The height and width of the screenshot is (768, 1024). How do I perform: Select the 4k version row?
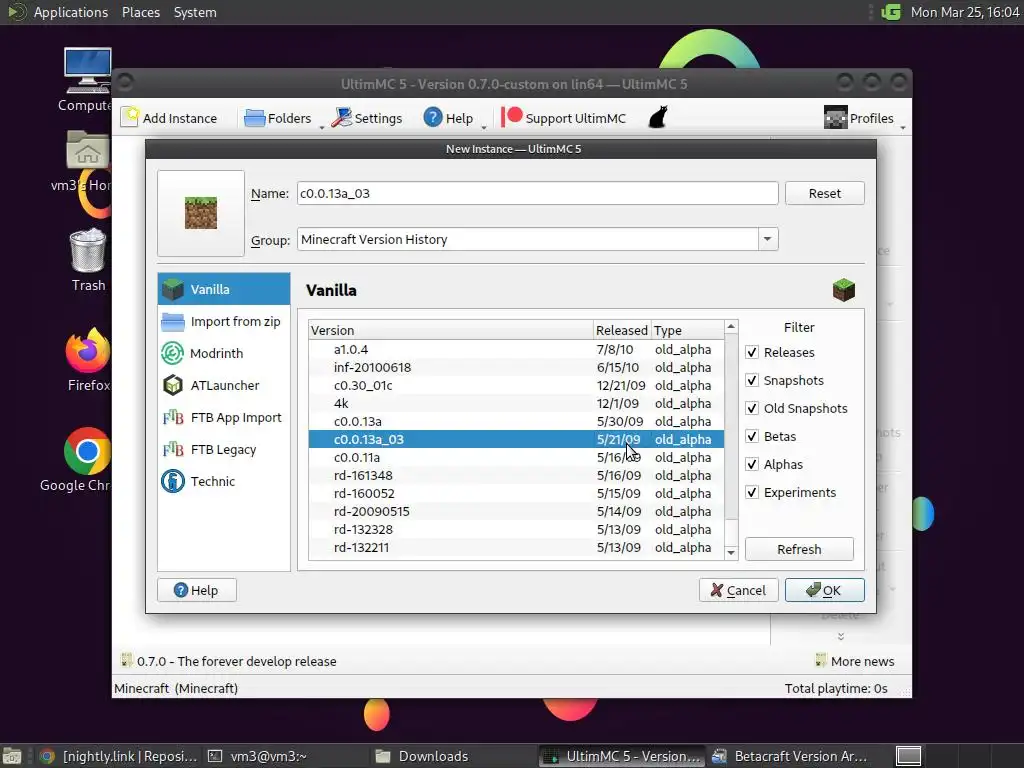coord(516,404)
